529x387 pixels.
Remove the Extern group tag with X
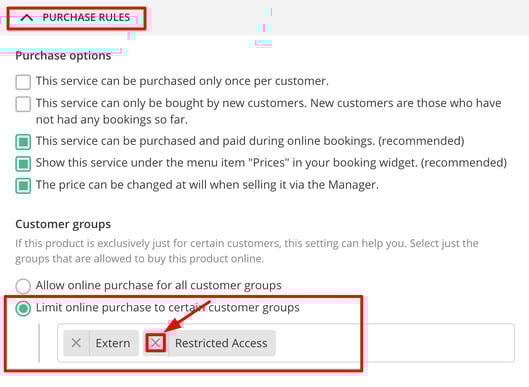click(x=76, y=343)
